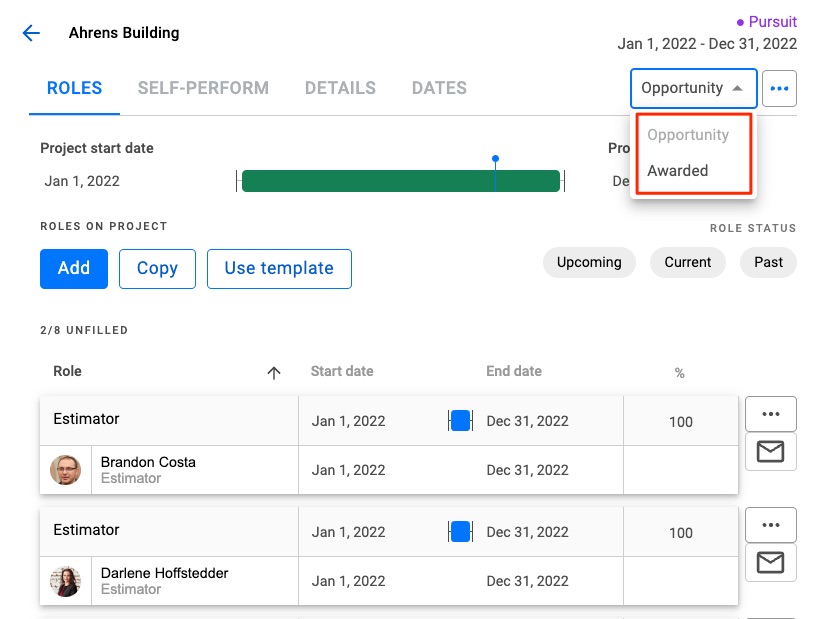This screenshot has width=814, height=619.
Task: Switch to the ROLES tab
Action: pos(74,88)
